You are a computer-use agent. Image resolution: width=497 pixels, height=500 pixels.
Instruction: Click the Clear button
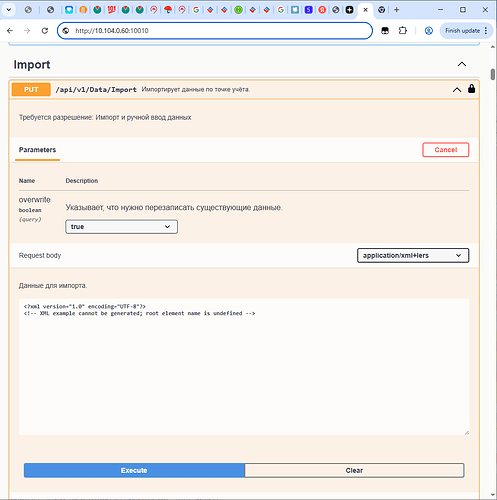[354, 470]
